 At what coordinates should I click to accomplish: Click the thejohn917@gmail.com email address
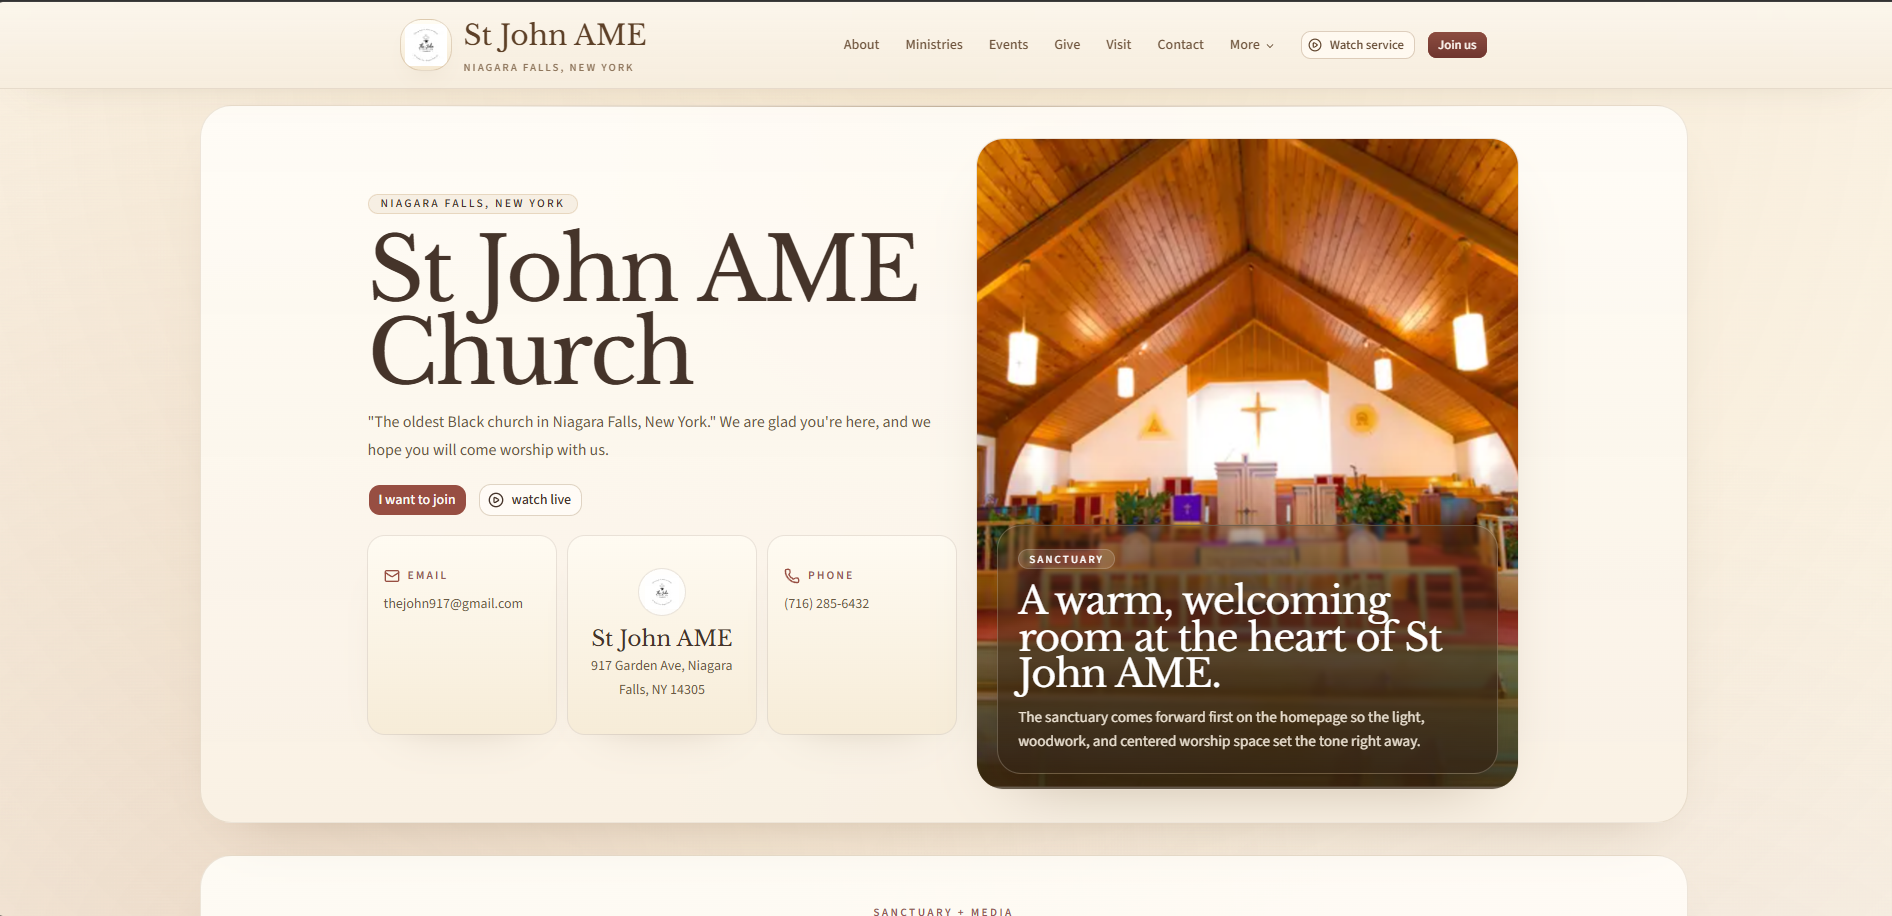(453, 603)
